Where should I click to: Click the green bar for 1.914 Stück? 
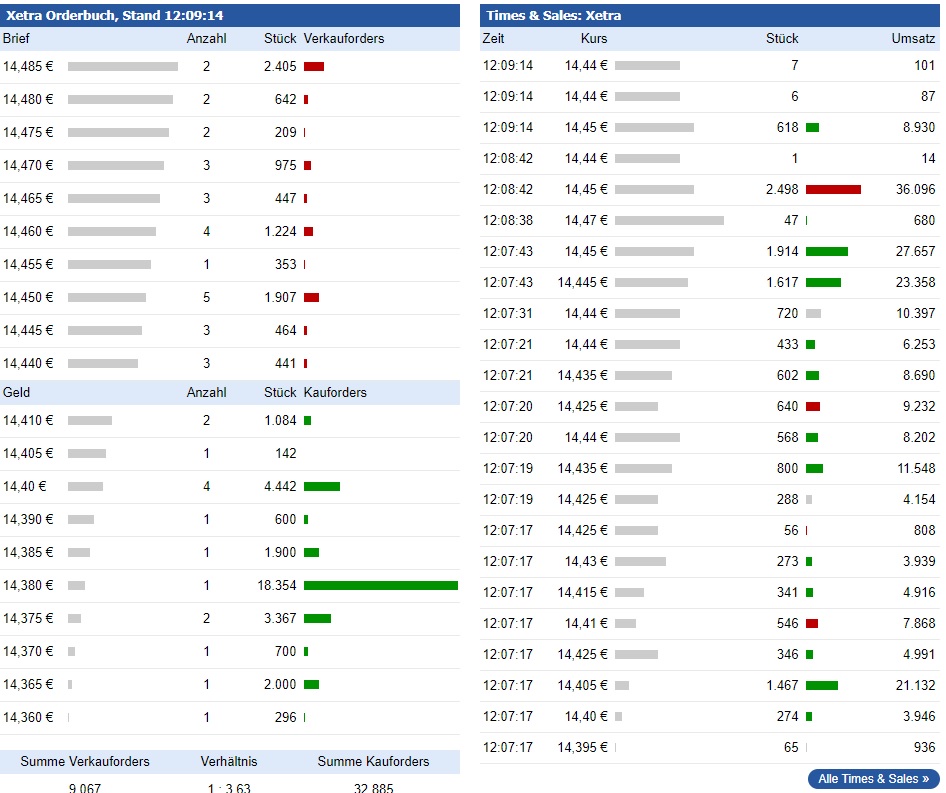[x=827, y=251]
